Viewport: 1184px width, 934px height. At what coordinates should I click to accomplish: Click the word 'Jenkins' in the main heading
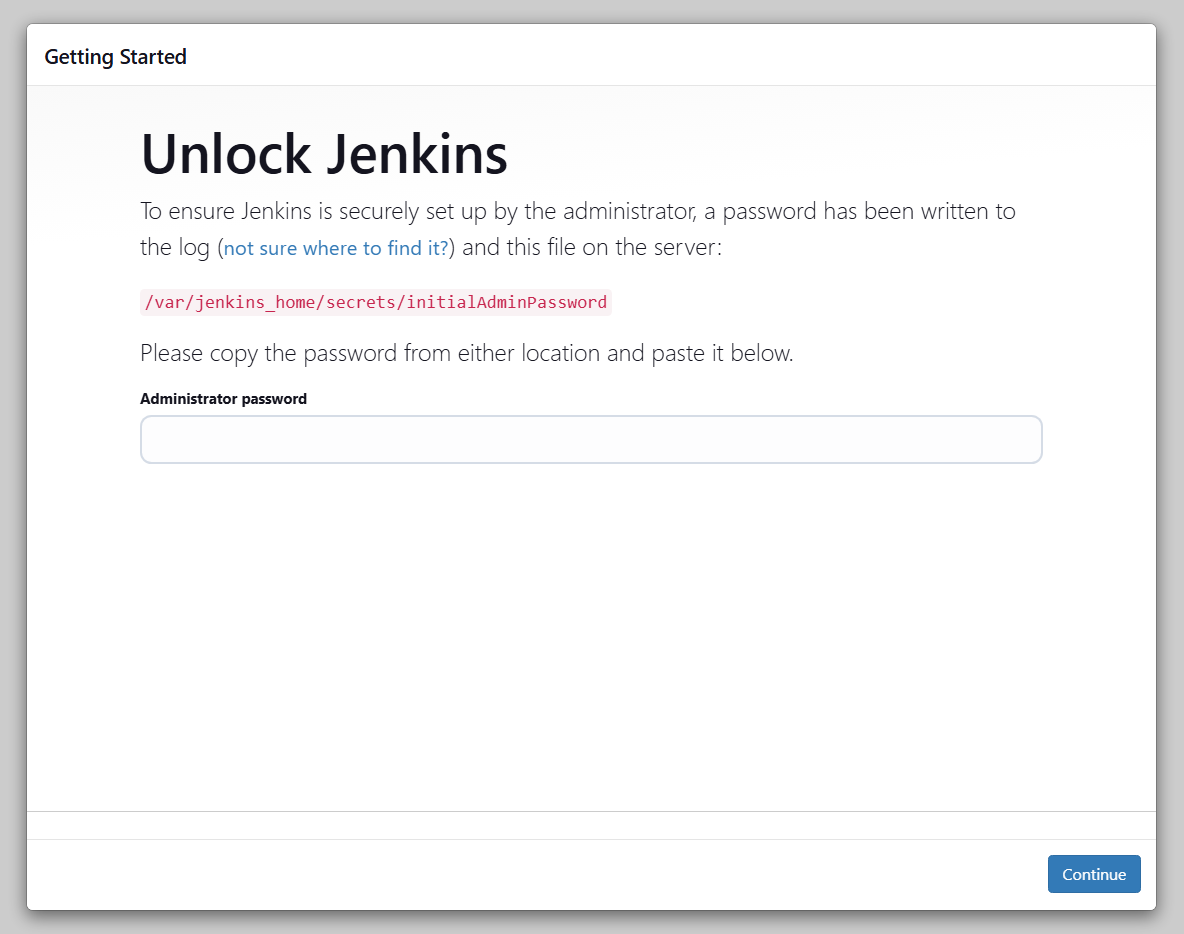[417, 155]
